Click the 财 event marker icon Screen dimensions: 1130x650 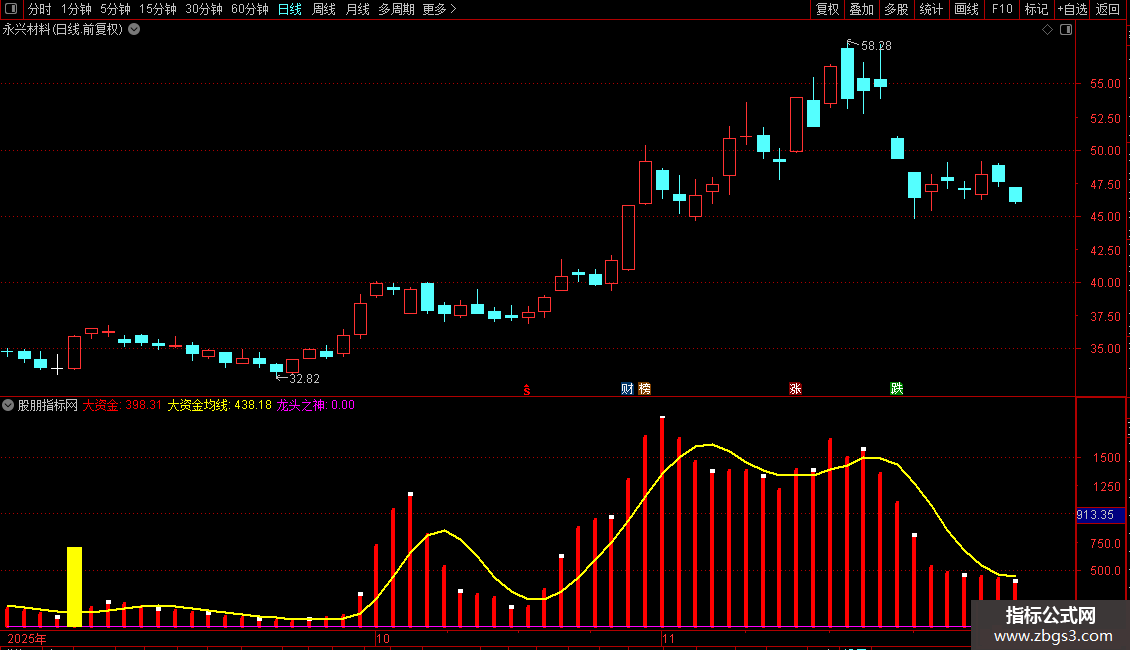(x=627, y=389)
